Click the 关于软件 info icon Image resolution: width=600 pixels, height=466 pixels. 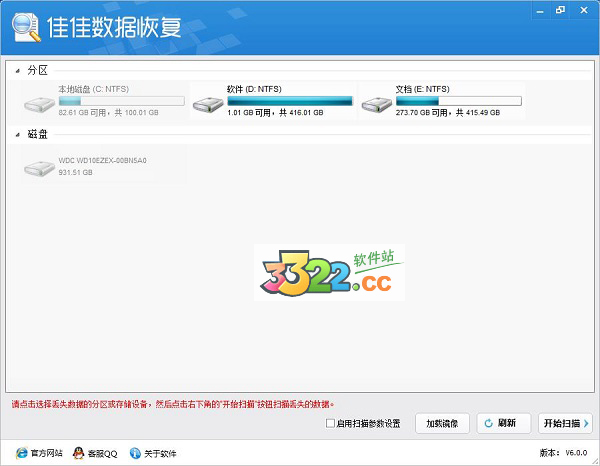[135, 453]
